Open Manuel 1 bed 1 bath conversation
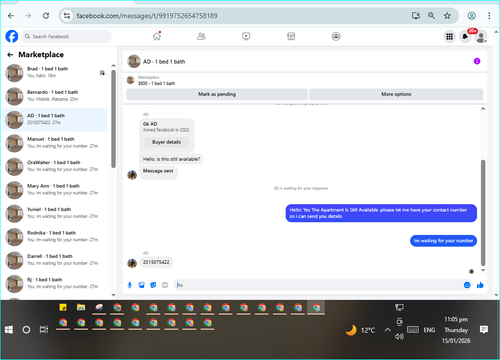 click(55, 143)
